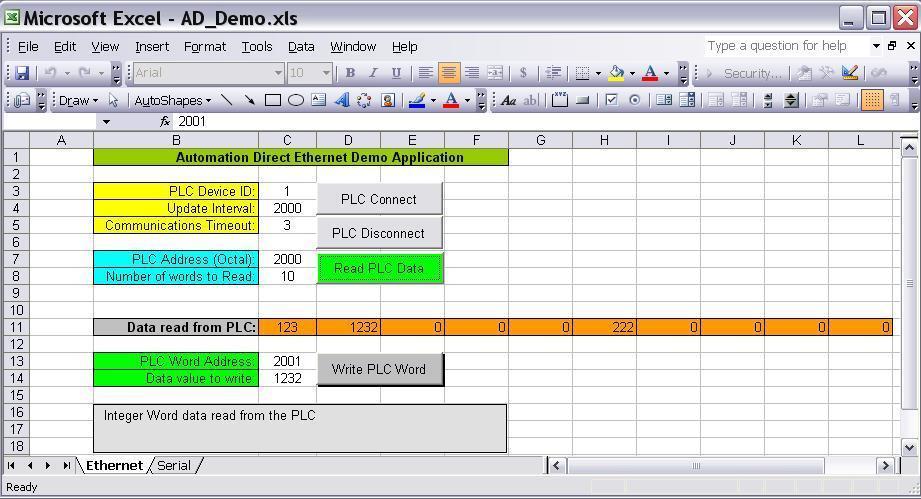Align text left

(425, 73)
